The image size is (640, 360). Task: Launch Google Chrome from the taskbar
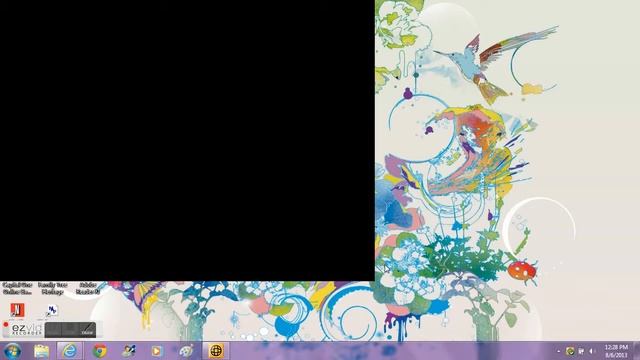(x=99, y=351)
